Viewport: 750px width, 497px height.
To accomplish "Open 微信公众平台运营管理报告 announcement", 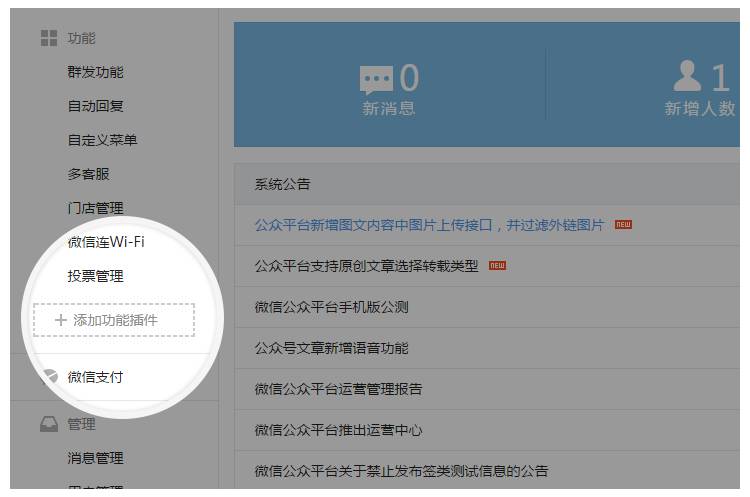I will tap(338, 389).
